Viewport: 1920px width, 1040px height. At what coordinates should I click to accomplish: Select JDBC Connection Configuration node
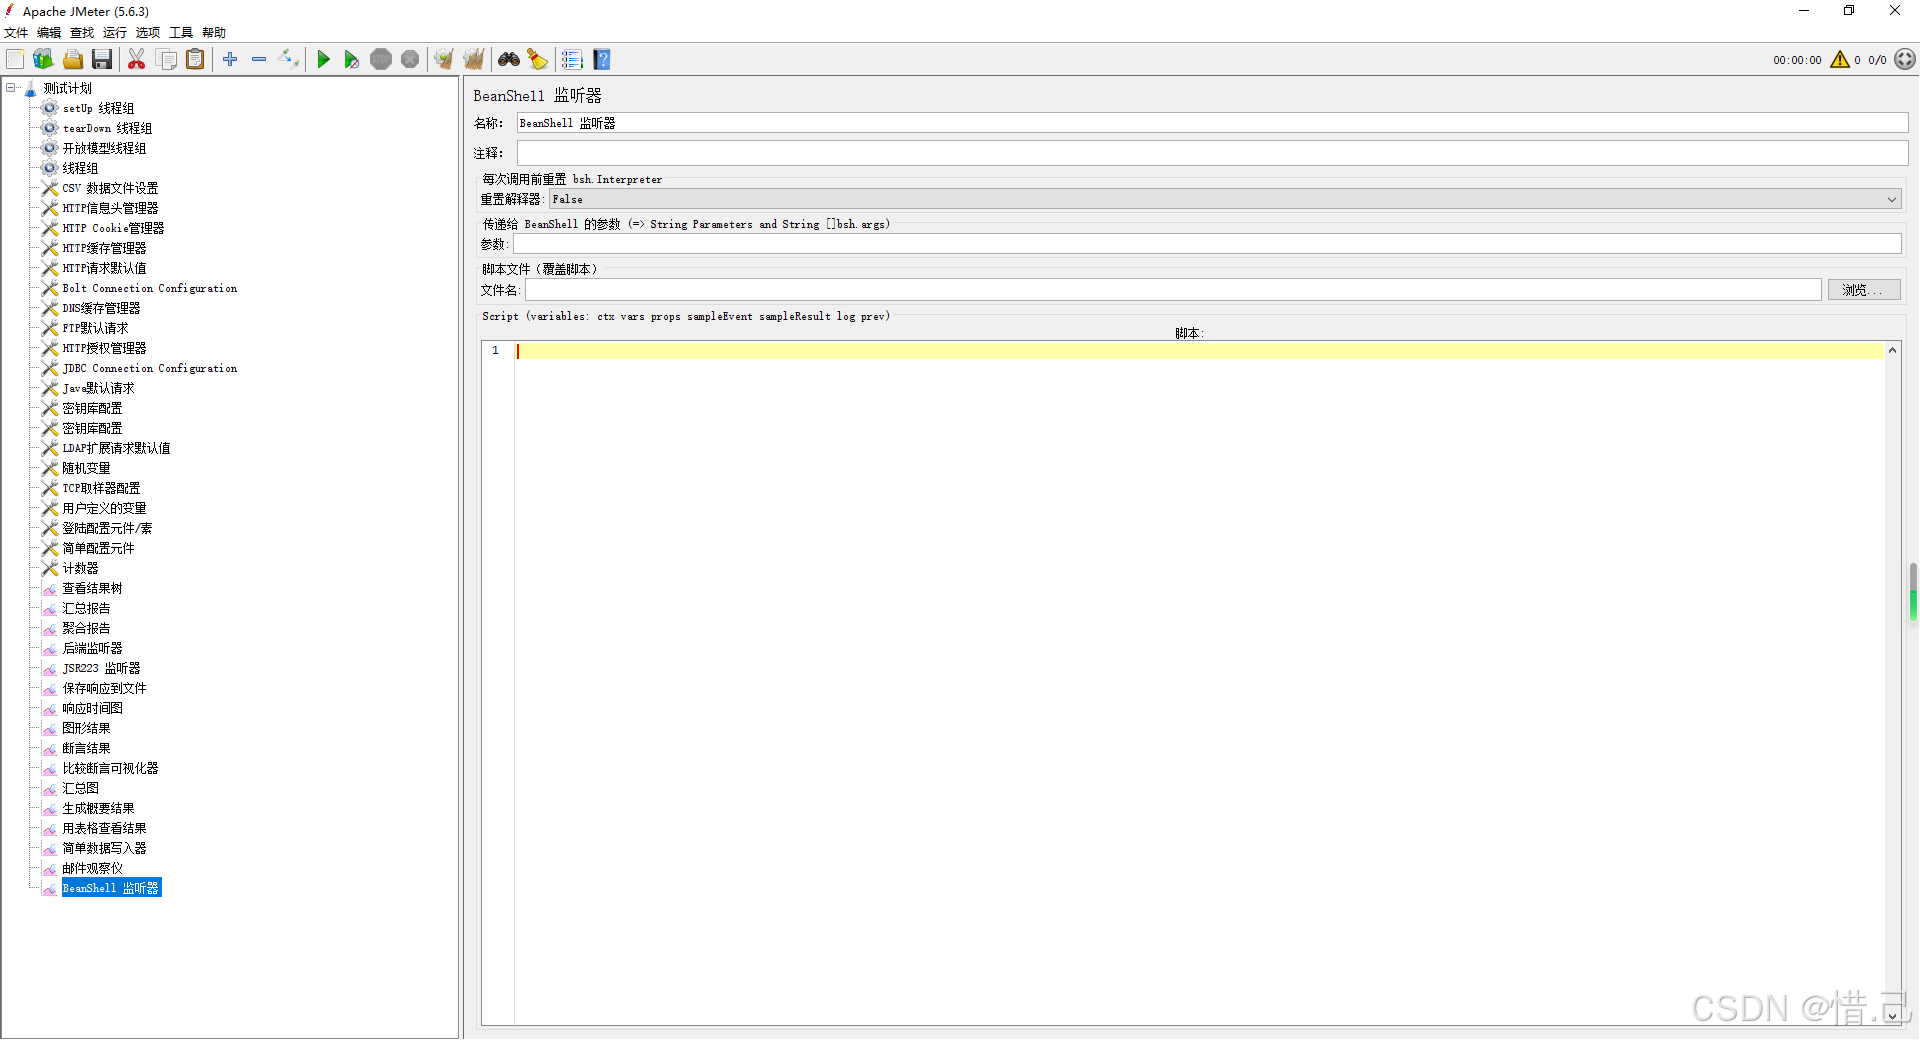150,368
